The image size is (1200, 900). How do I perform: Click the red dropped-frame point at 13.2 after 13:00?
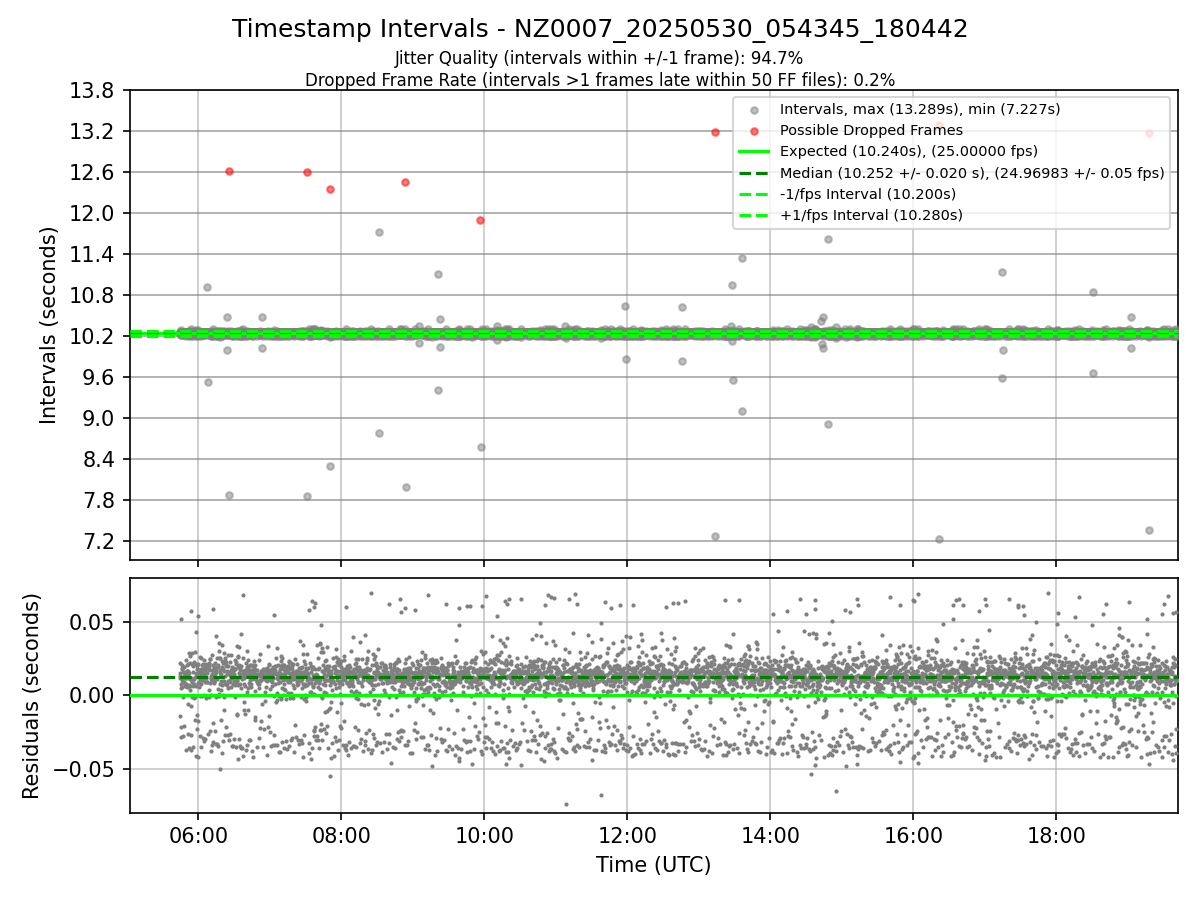tap(715, 132)
